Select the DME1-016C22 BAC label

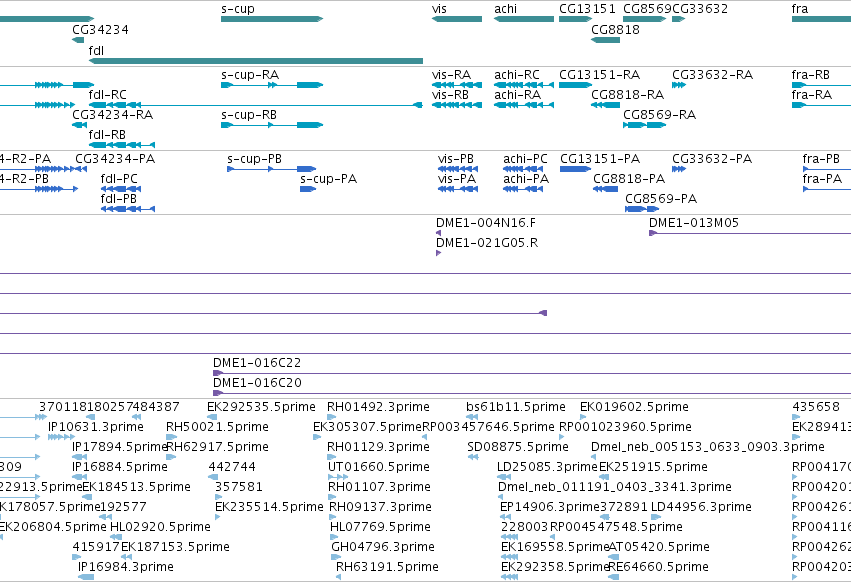(x=257, y=363)
